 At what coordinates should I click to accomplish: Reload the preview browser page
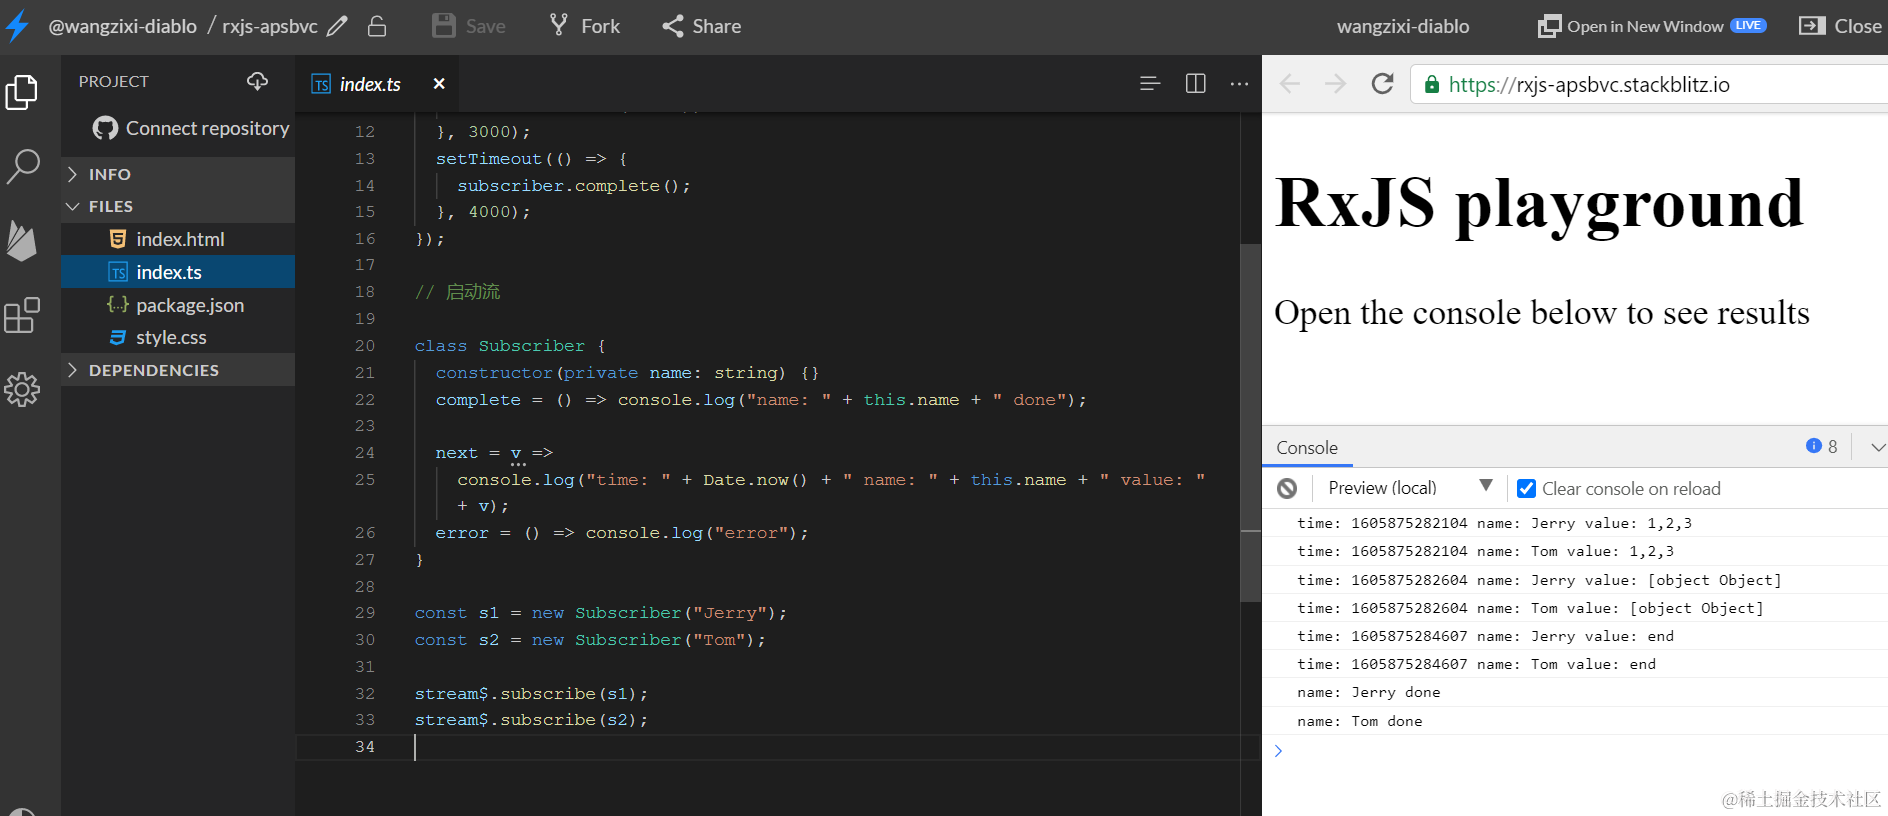[x=1382, y=84]
